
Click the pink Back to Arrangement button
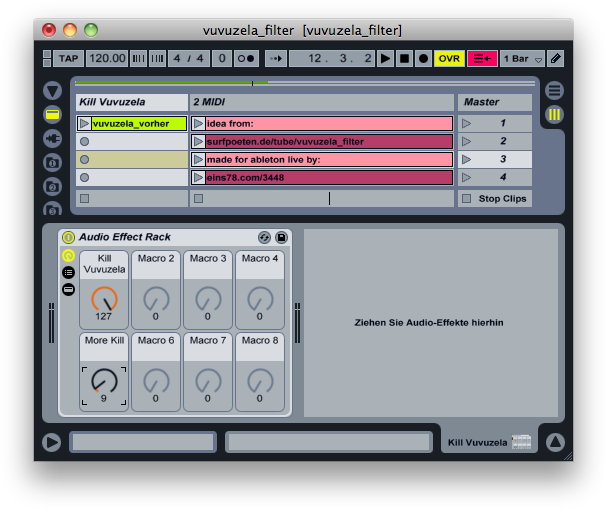click(482, 59)
